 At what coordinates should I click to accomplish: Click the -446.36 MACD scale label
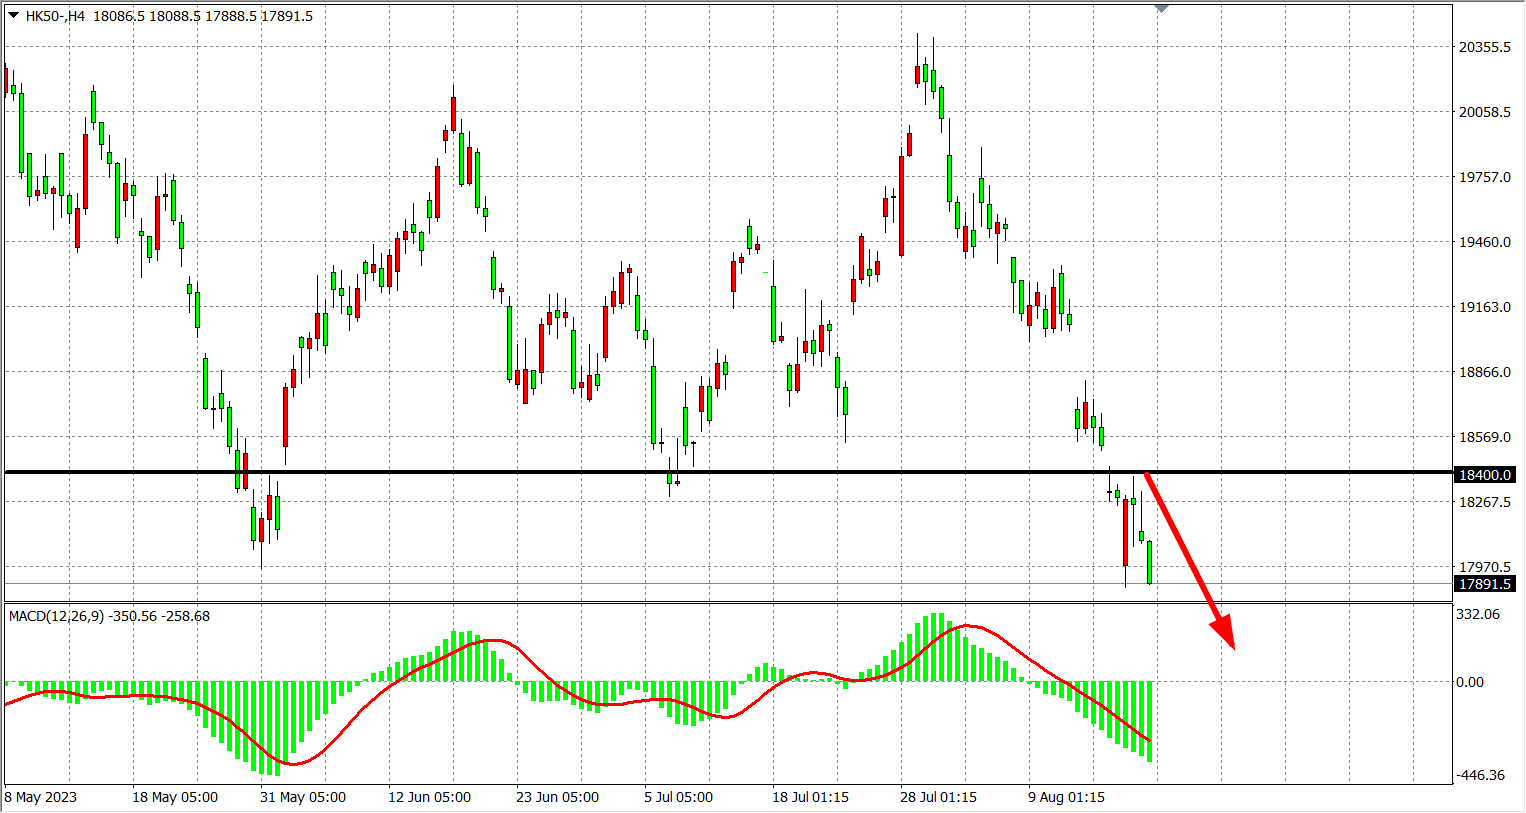(x=1480, y=775)
